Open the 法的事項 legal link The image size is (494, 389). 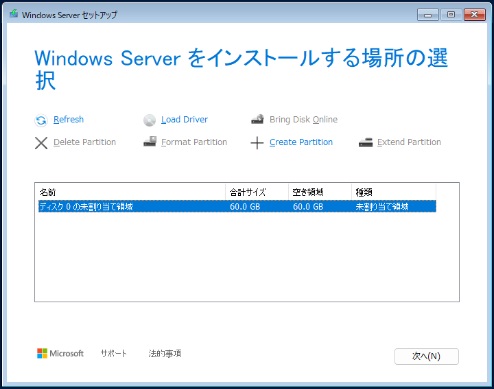click(165, 353)
